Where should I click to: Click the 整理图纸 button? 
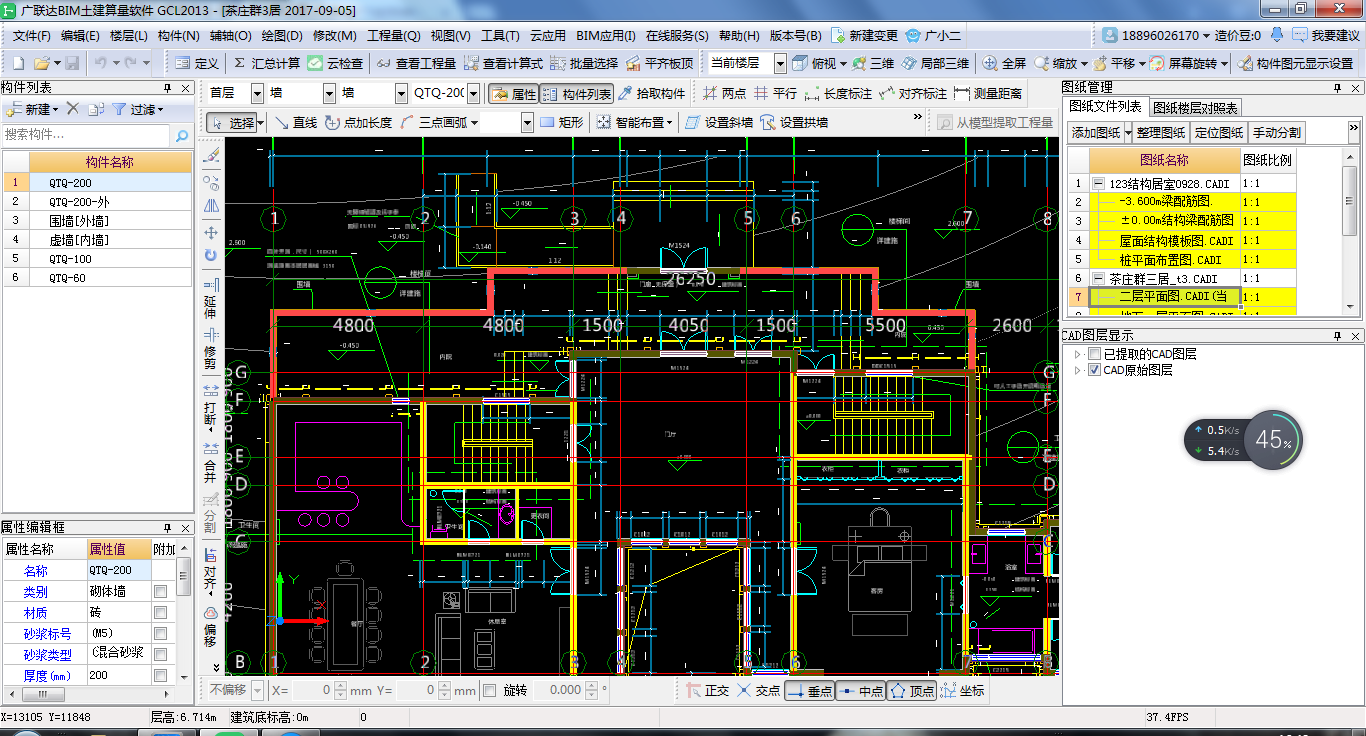click(1161, 132)
